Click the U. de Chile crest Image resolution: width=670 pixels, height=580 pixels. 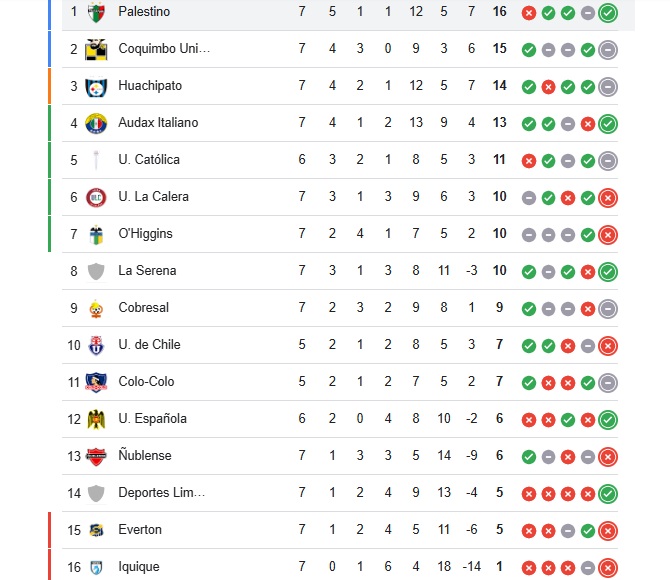tap(96, 345)
